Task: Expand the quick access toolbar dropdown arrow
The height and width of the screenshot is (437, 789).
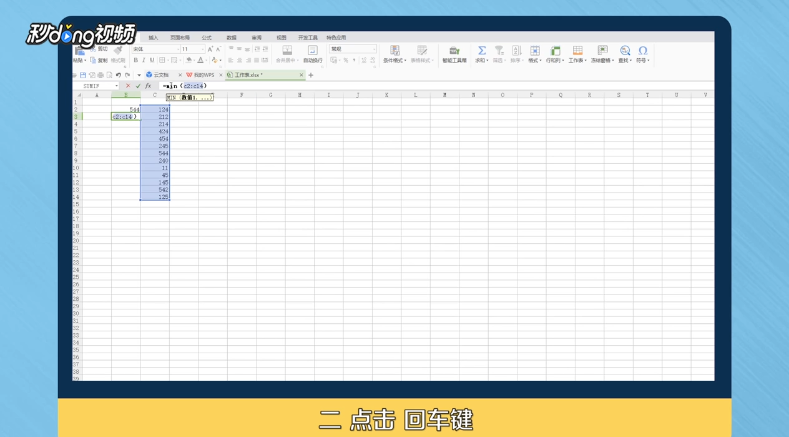Action: tap(139, 75)
